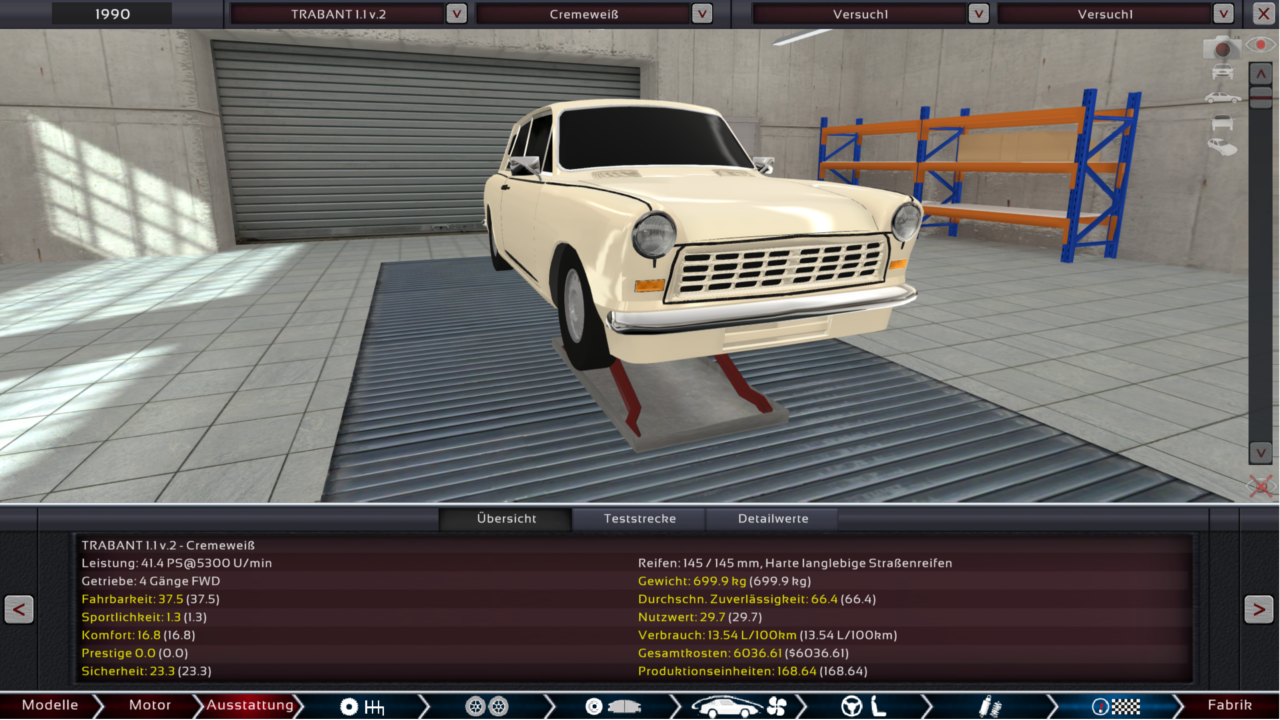Open the suspension spring tuning step

point(990,706)
